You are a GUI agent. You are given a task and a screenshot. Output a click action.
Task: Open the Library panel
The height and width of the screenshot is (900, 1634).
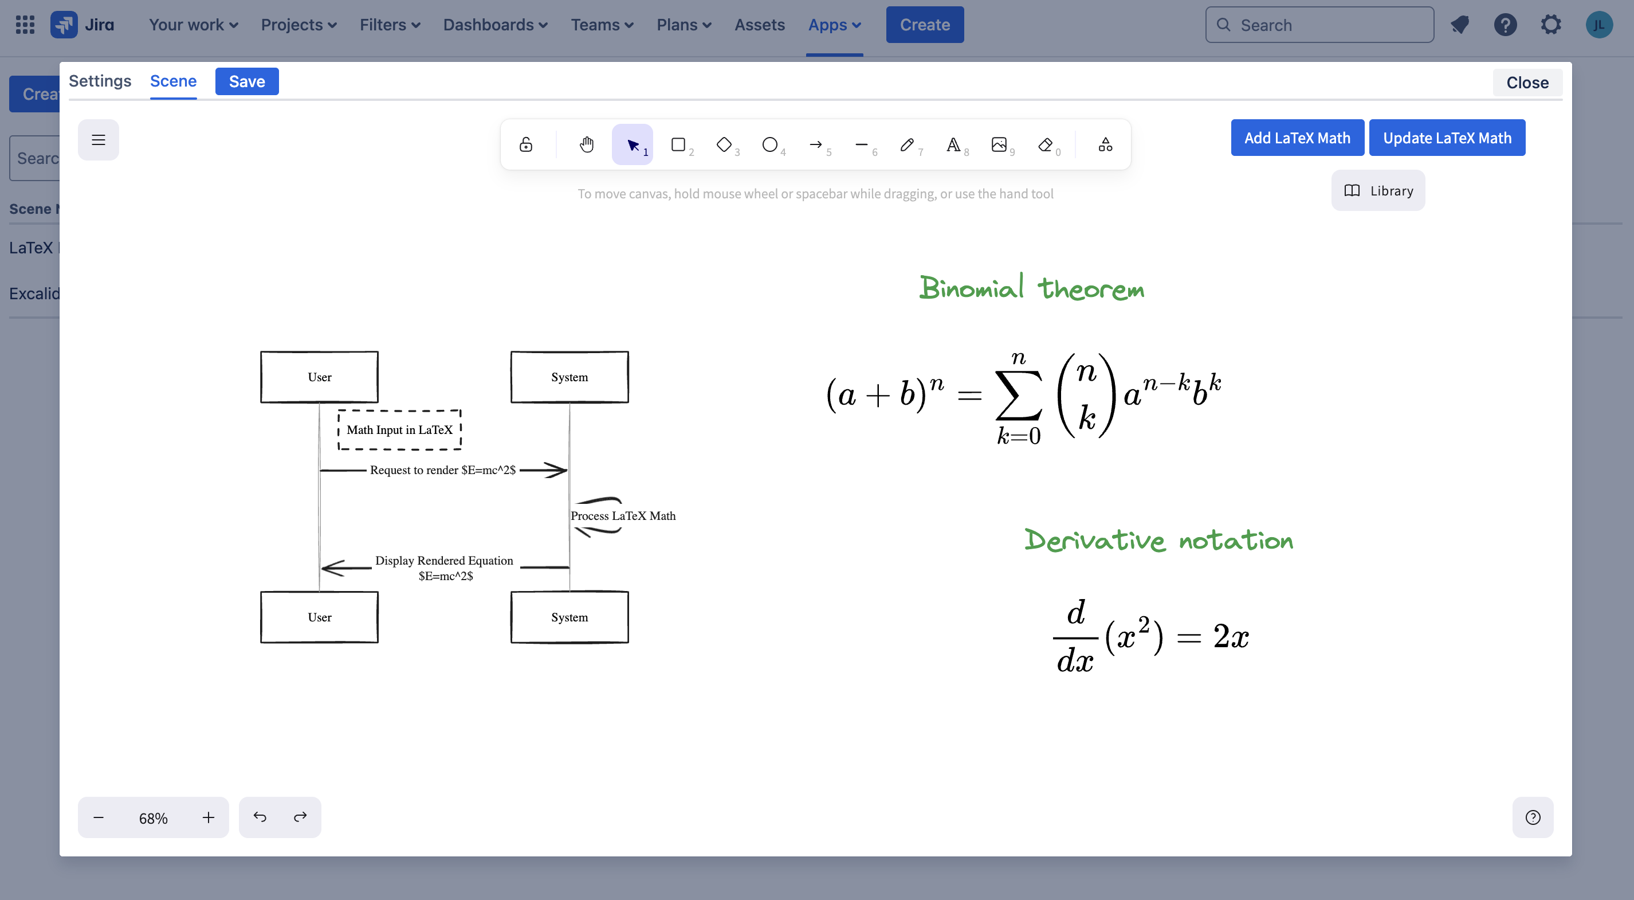[1378, 191]
